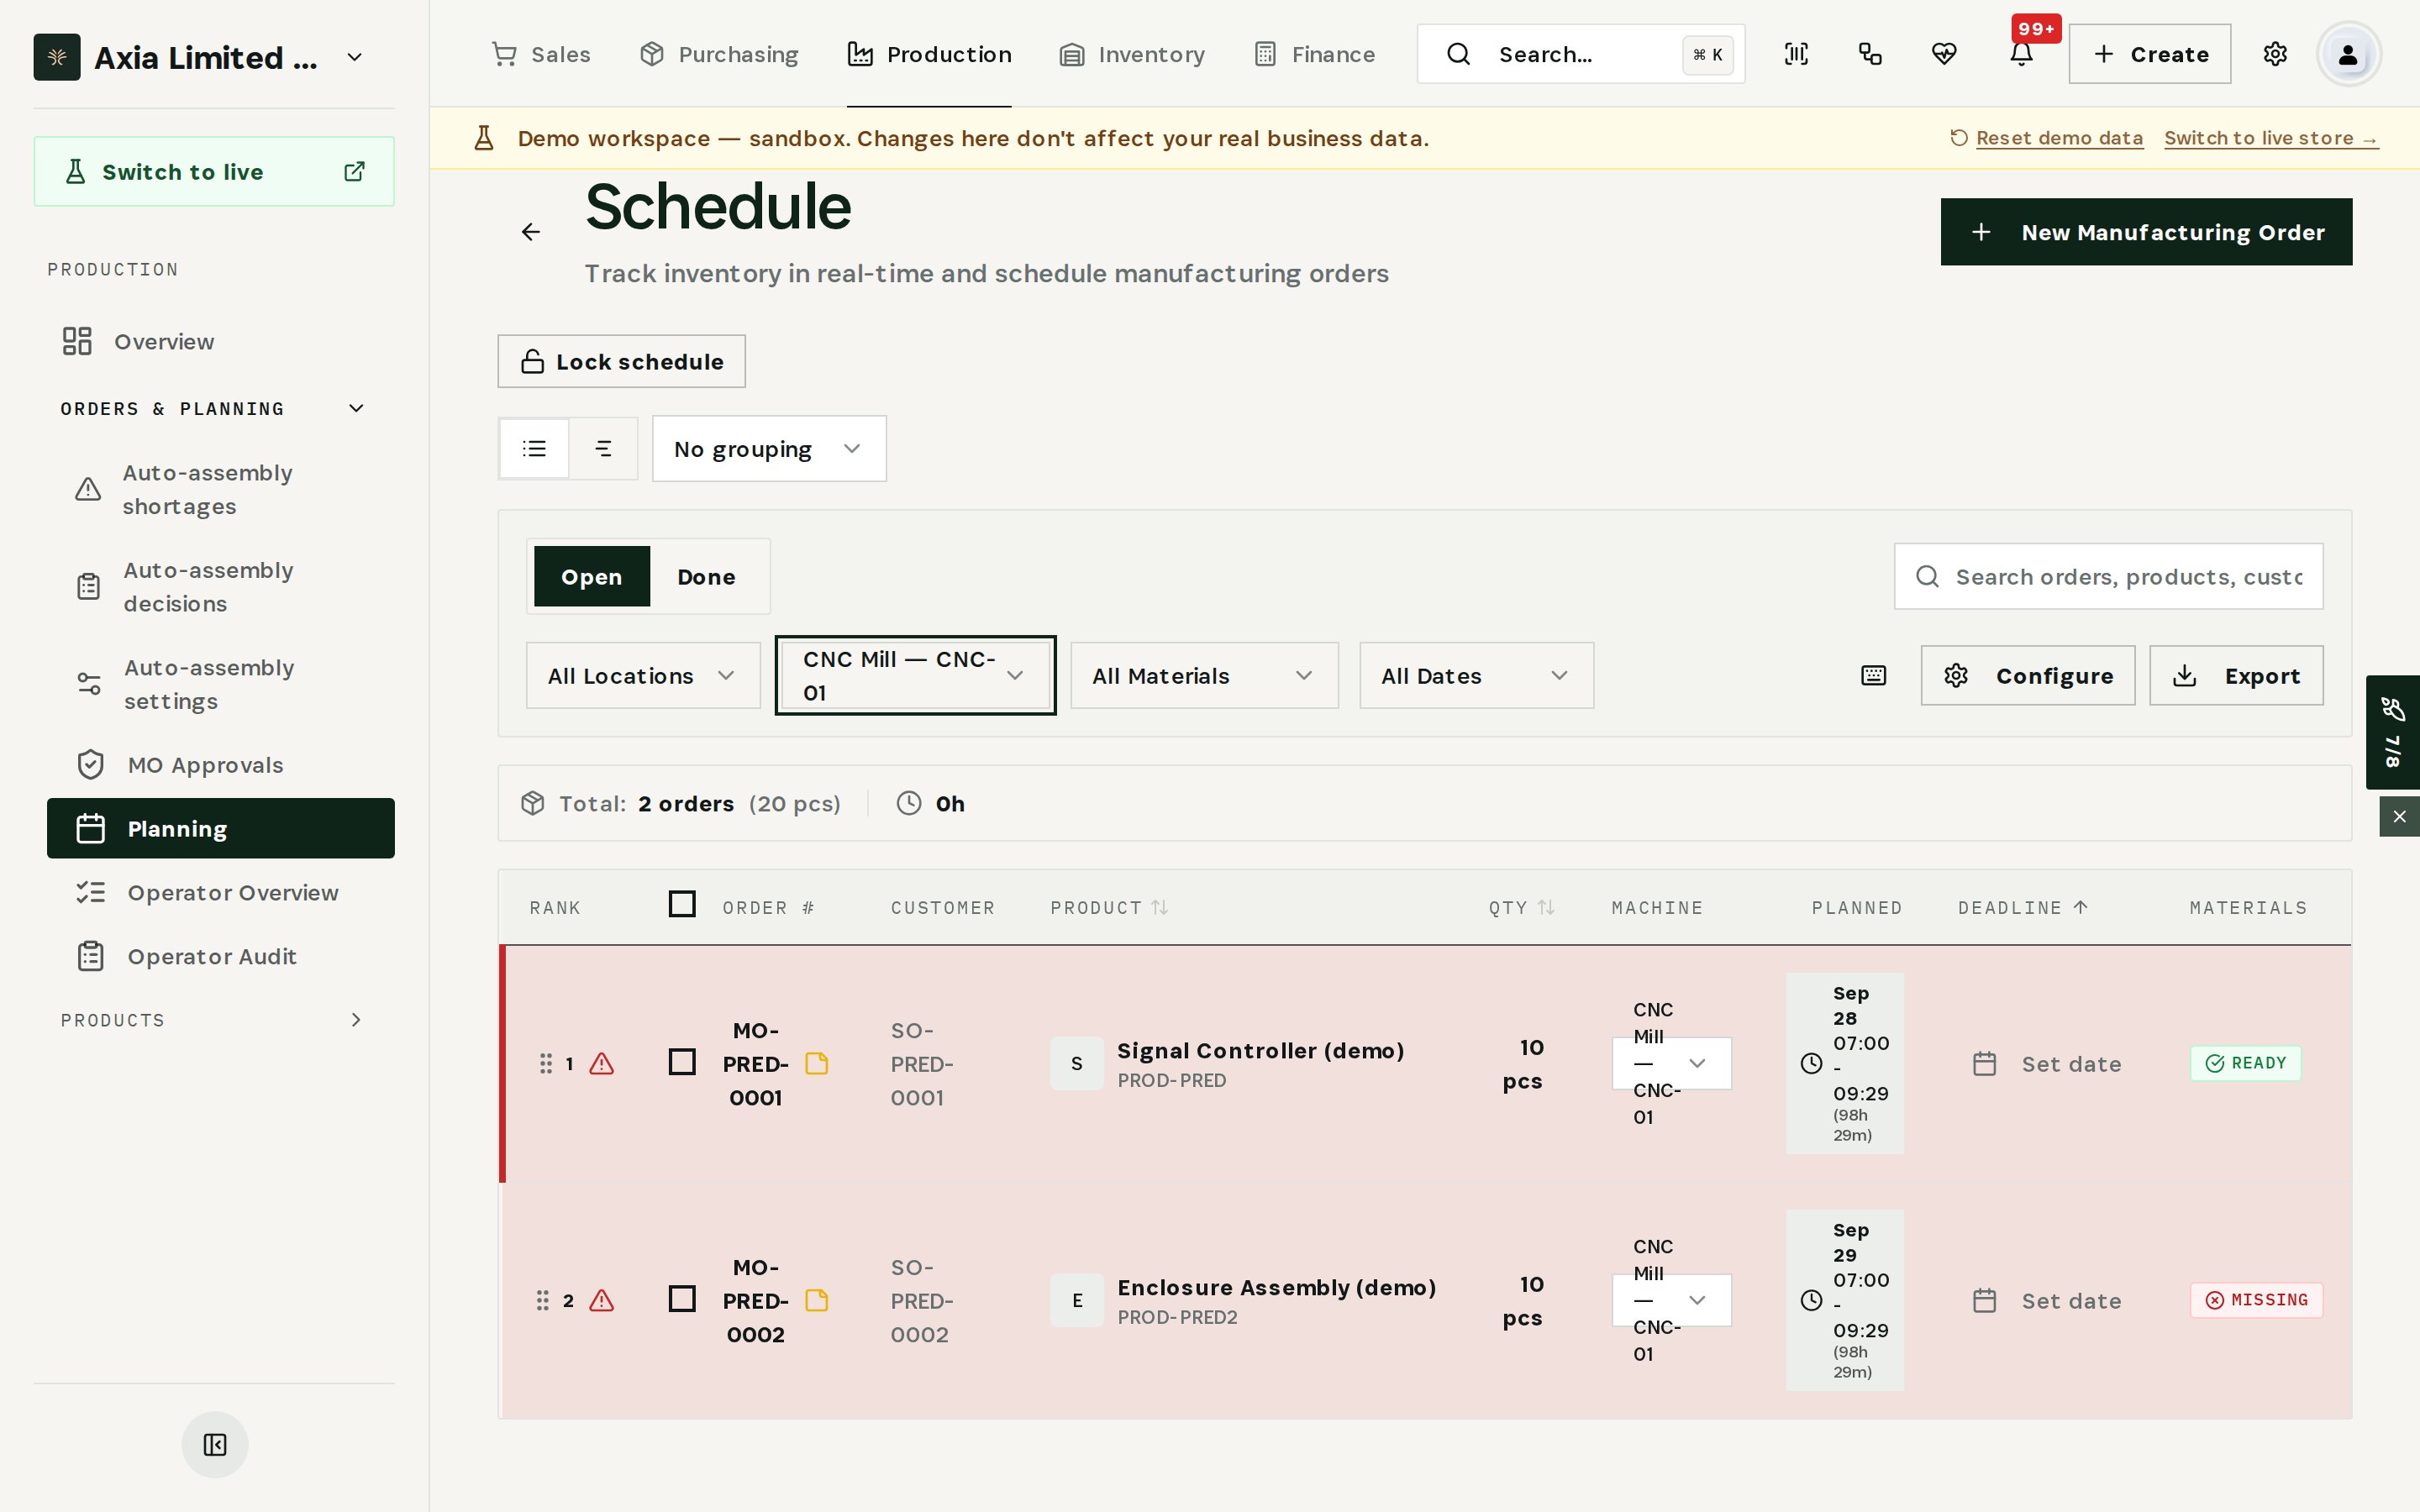Viewport: 2420px width, 1512px height.
Task: Open keyboard shortcuts icon near Configure
Action: click(x=1873, y=676)
